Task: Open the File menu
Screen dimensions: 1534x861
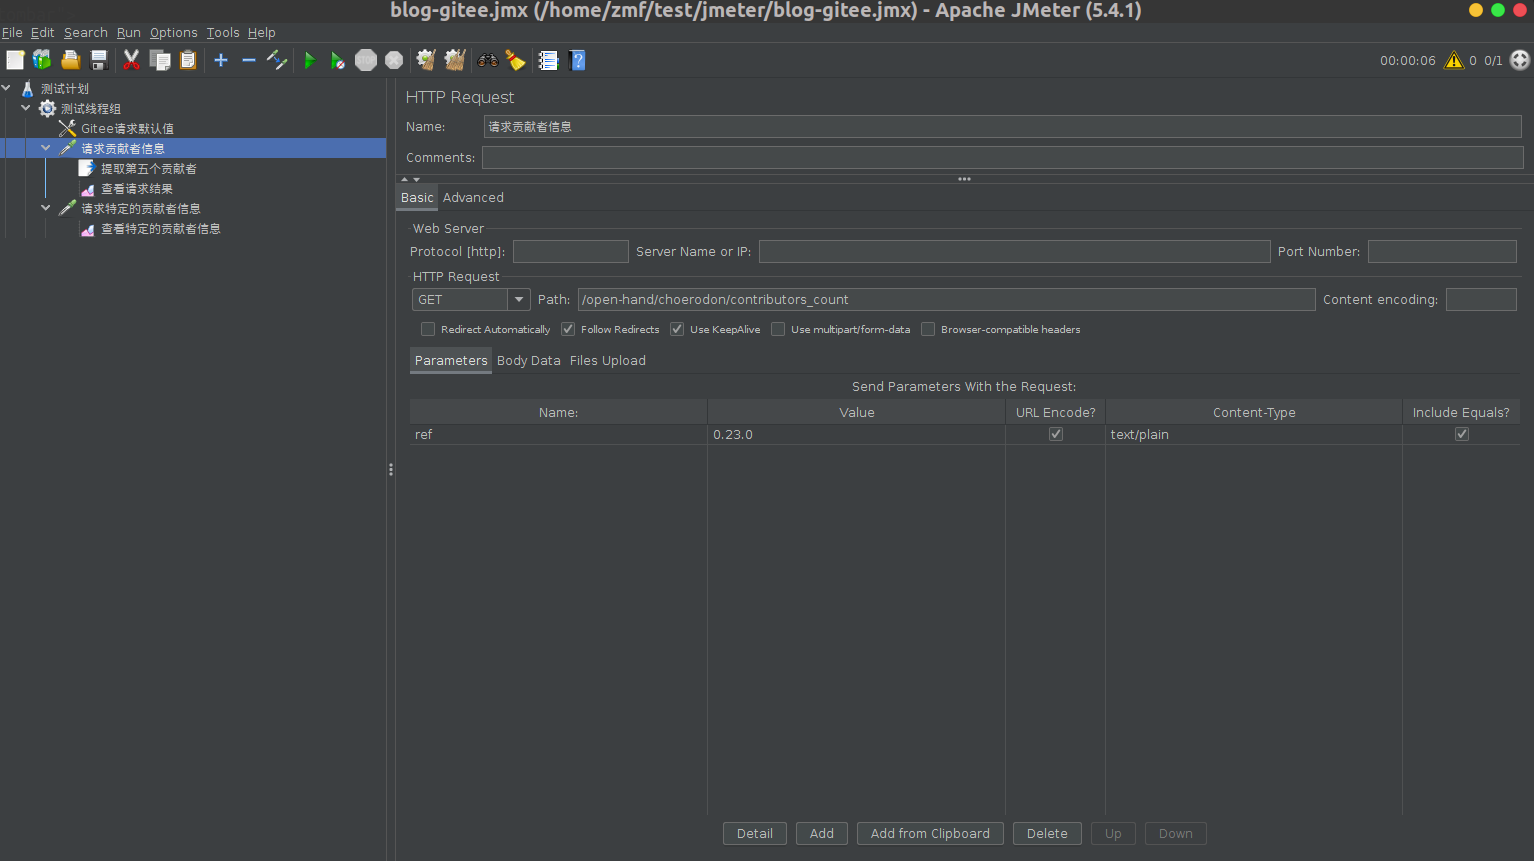Action: tap(12, 32)
